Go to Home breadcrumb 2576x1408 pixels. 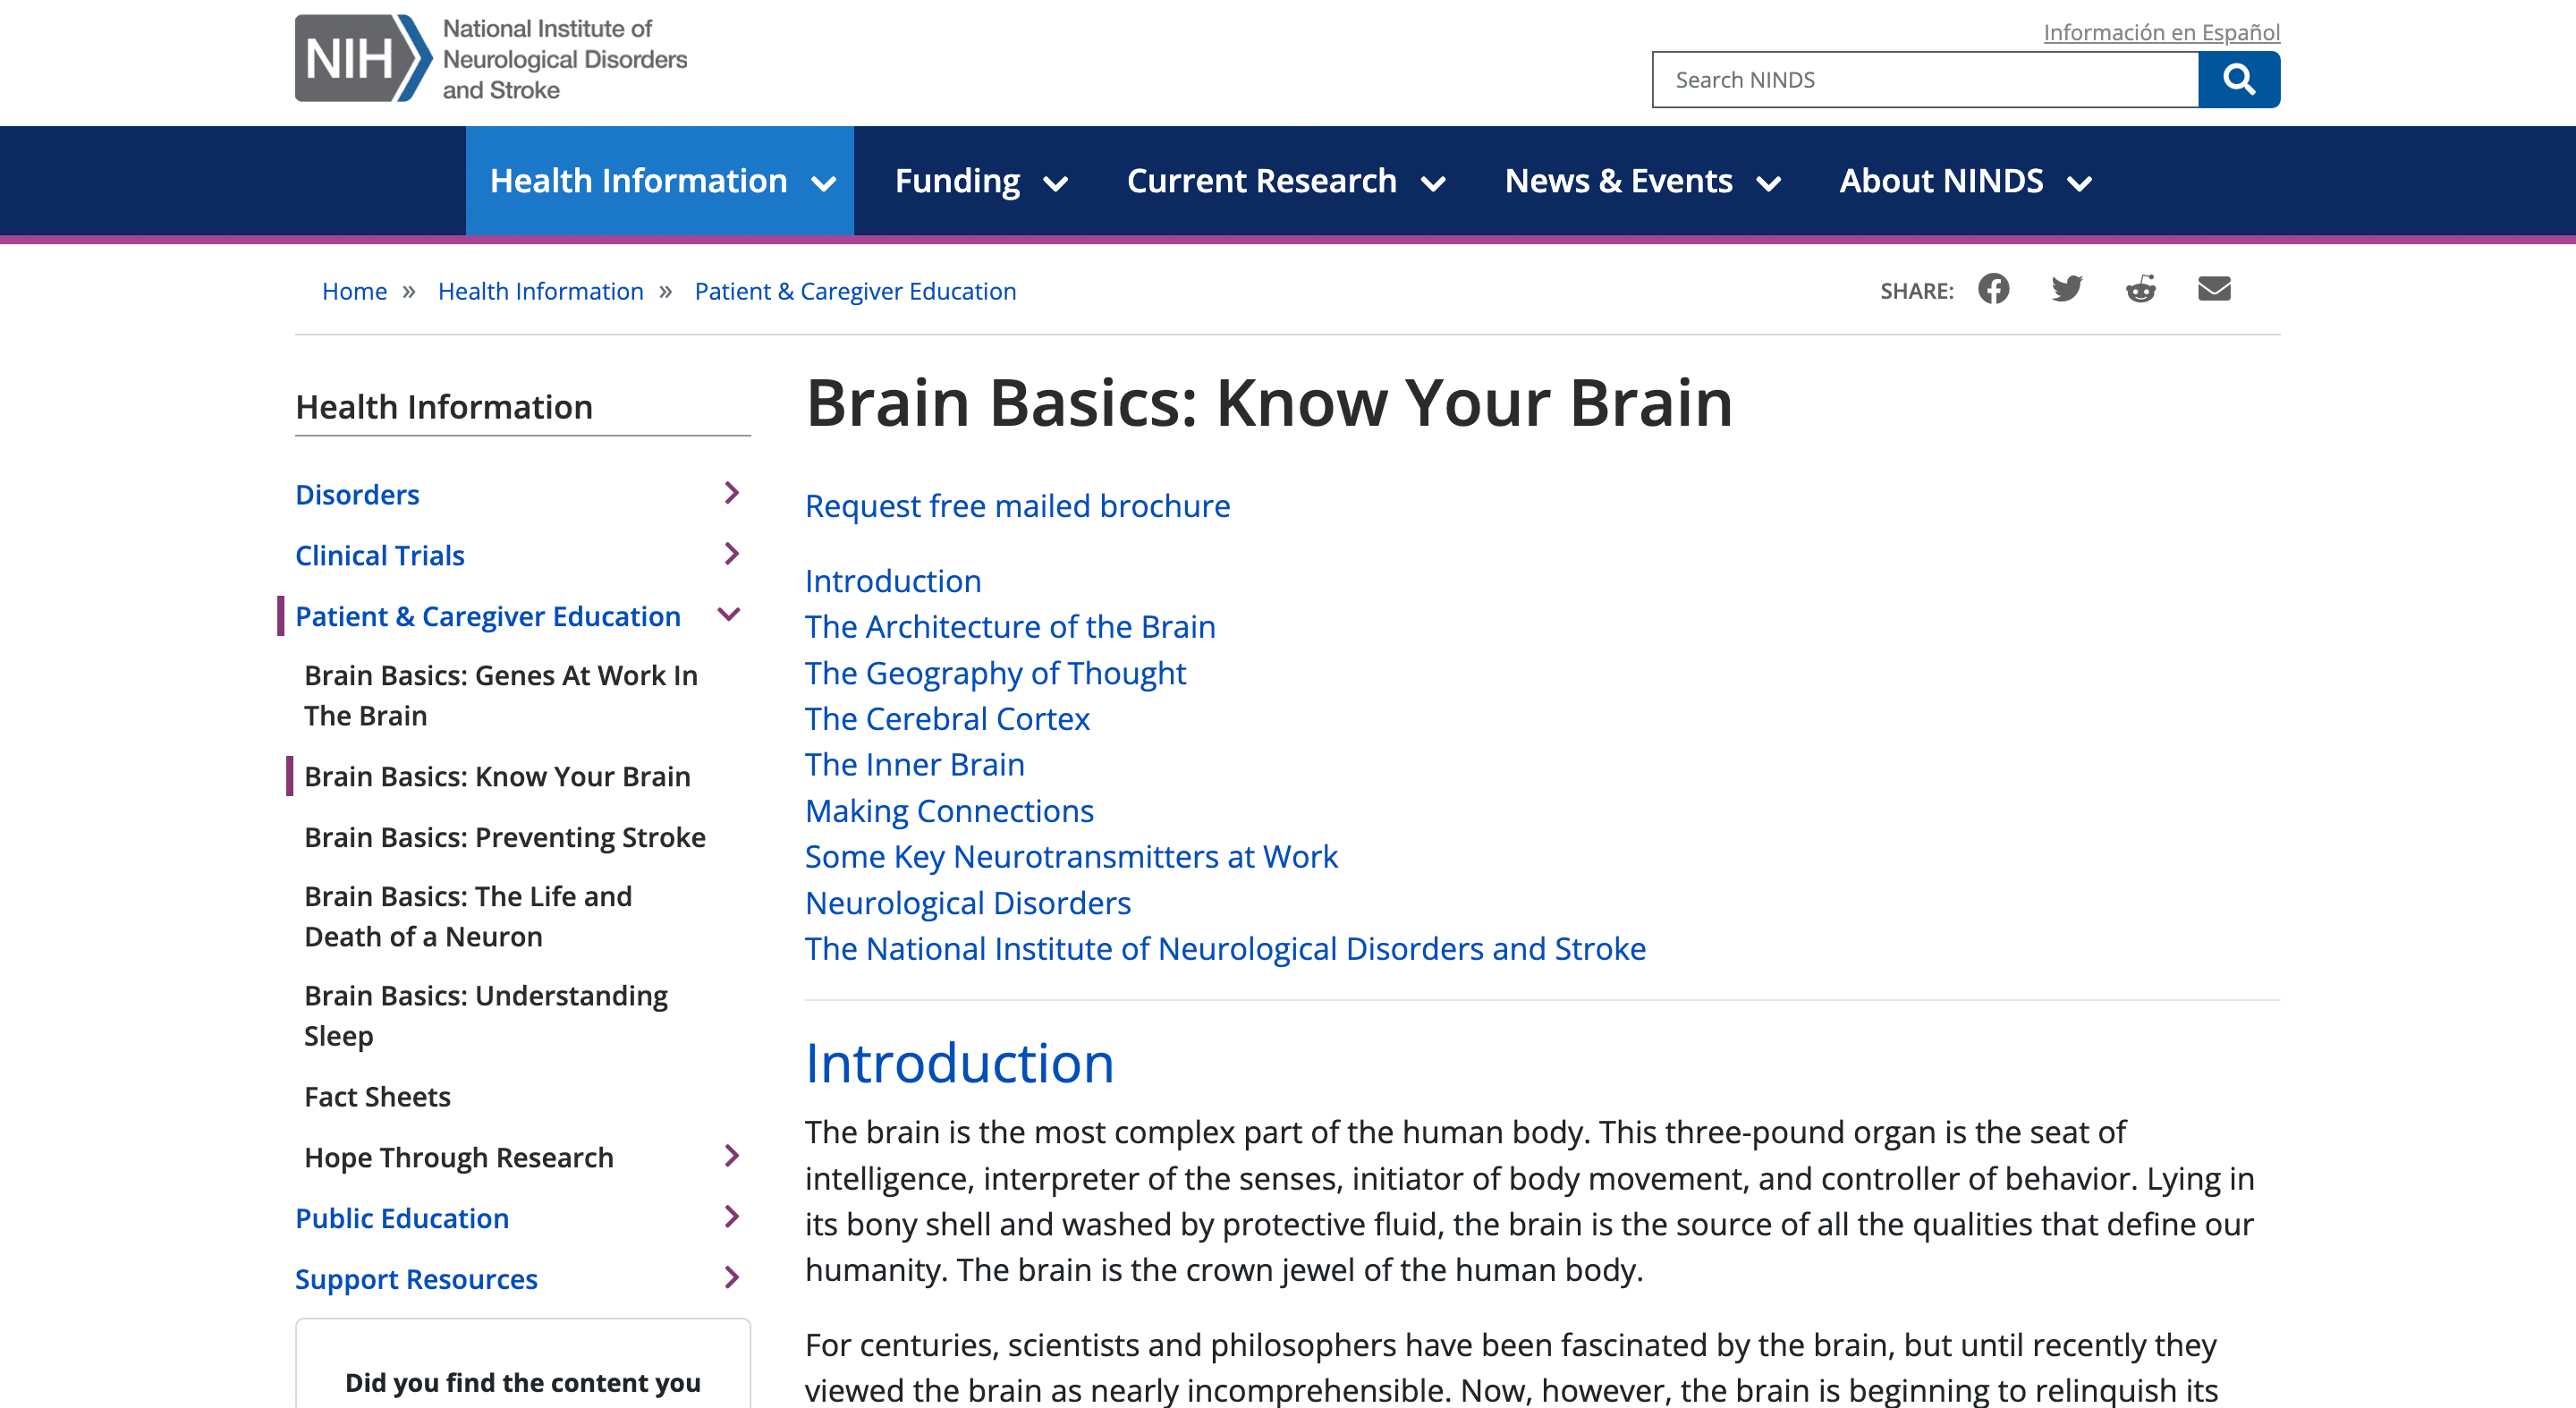click(x=354, y=291)
